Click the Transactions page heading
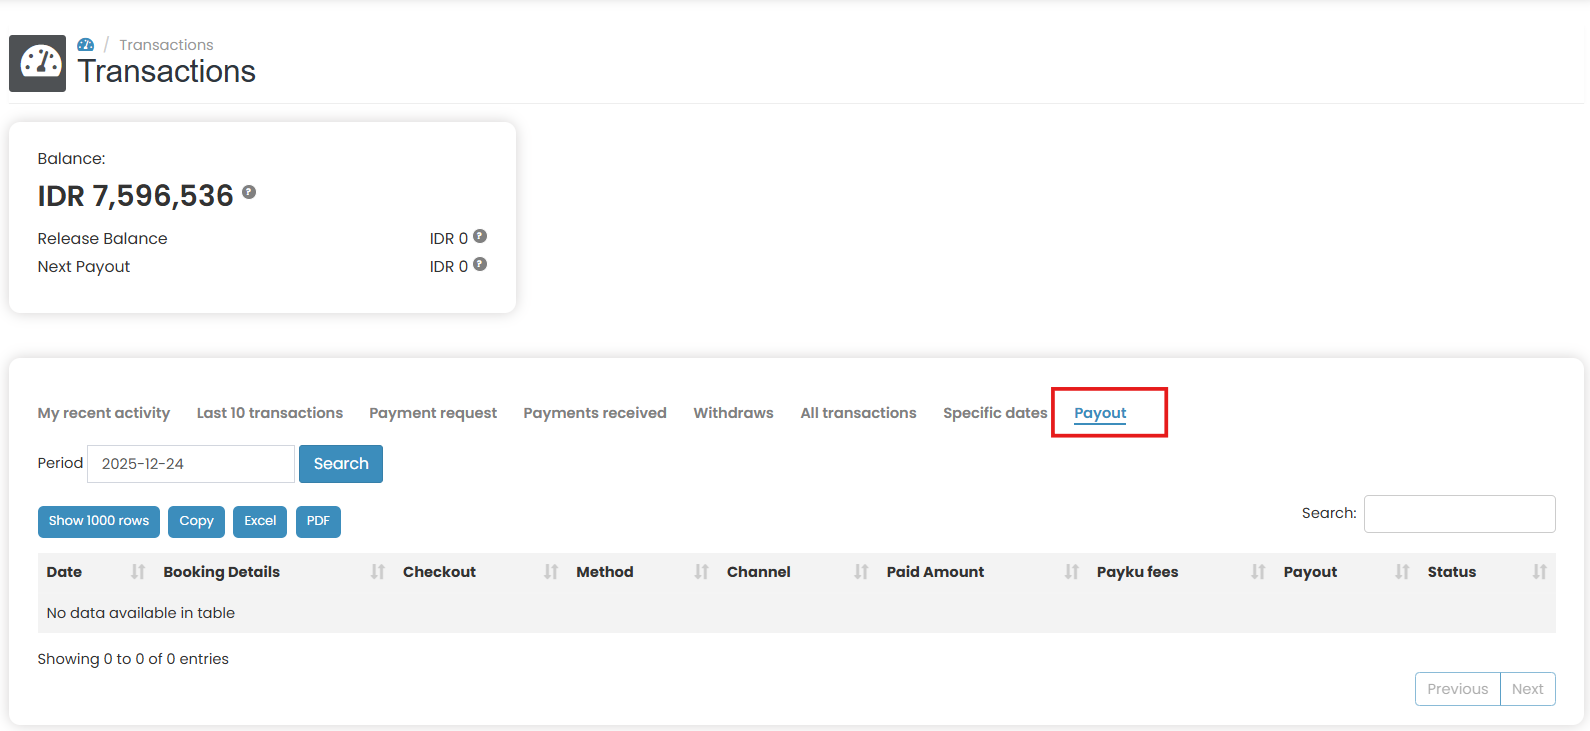The height and width of the screenshot is (731, 1590). 167,71
